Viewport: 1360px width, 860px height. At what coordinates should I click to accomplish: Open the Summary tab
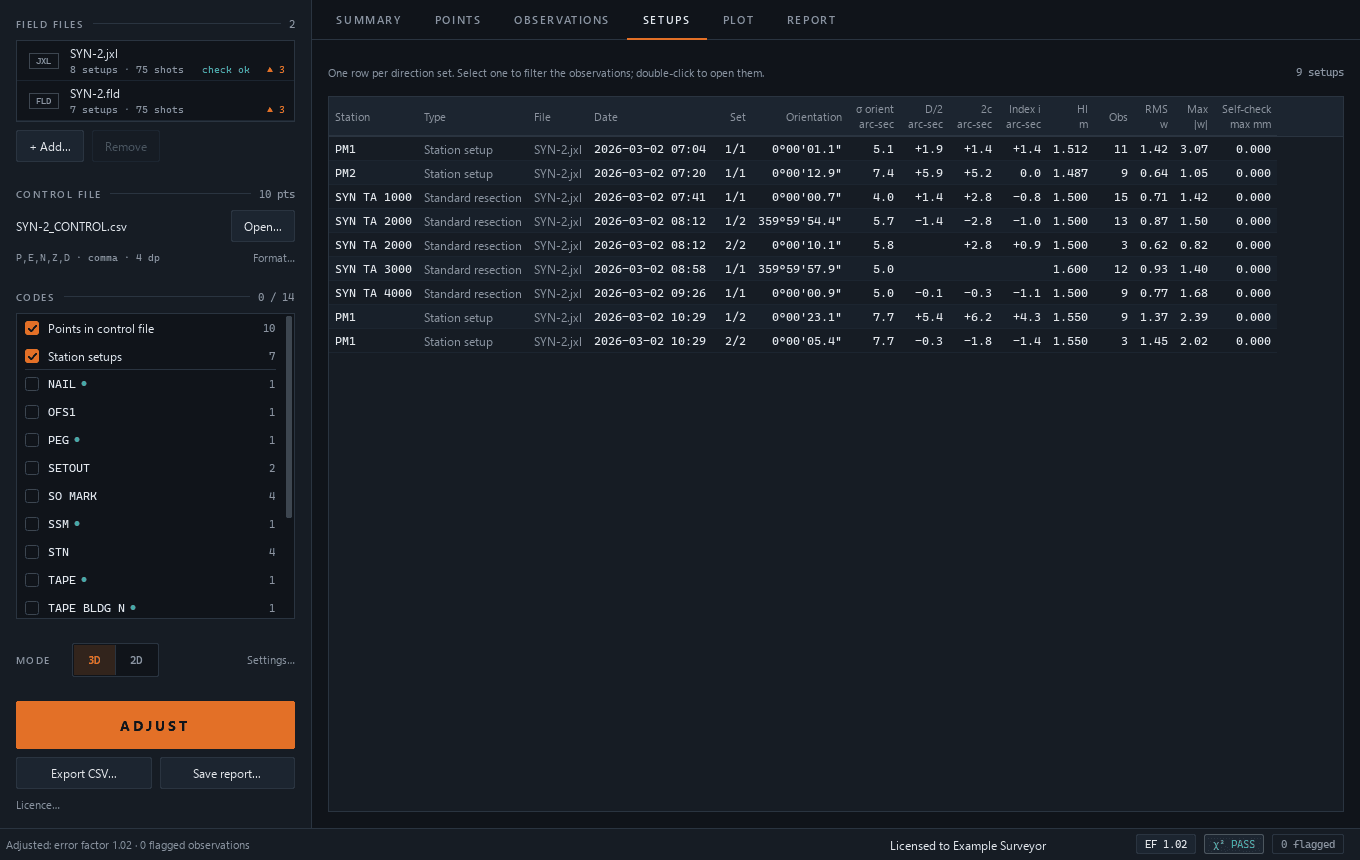point(368,20)
